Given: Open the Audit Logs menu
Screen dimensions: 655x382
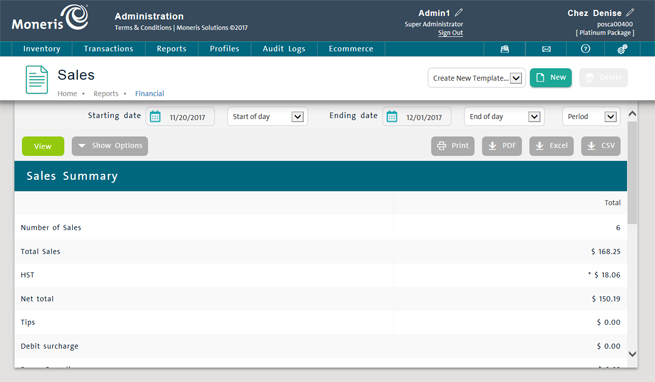Looking at the screenshot, I should click(284, 48).
